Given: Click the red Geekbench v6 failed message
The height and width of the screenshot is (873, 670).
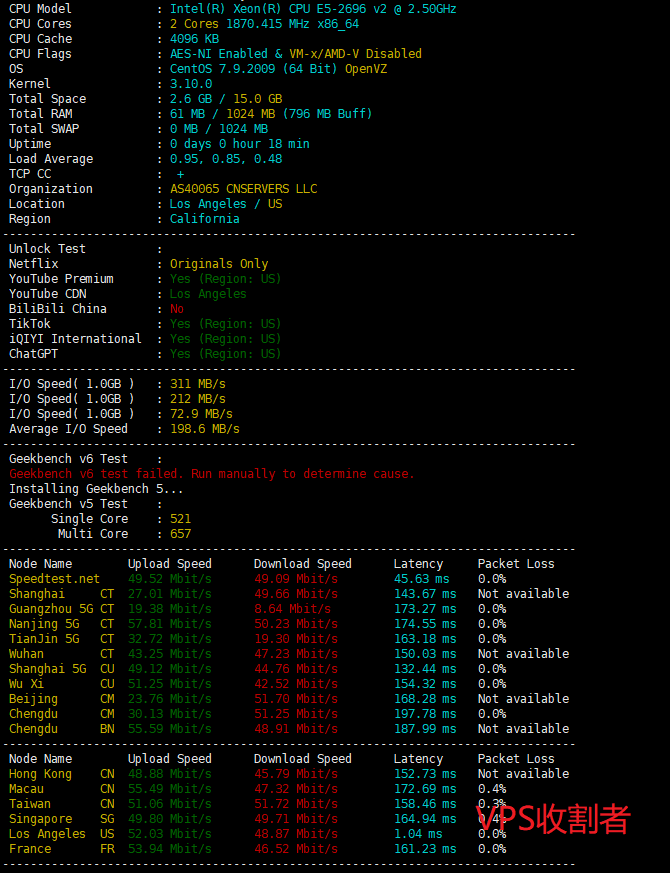Looking at the screenshot, I should (211, 474).
